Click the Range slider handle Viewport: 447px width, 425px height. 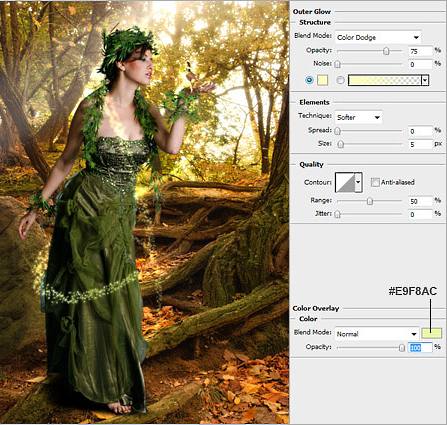[370, 201]
